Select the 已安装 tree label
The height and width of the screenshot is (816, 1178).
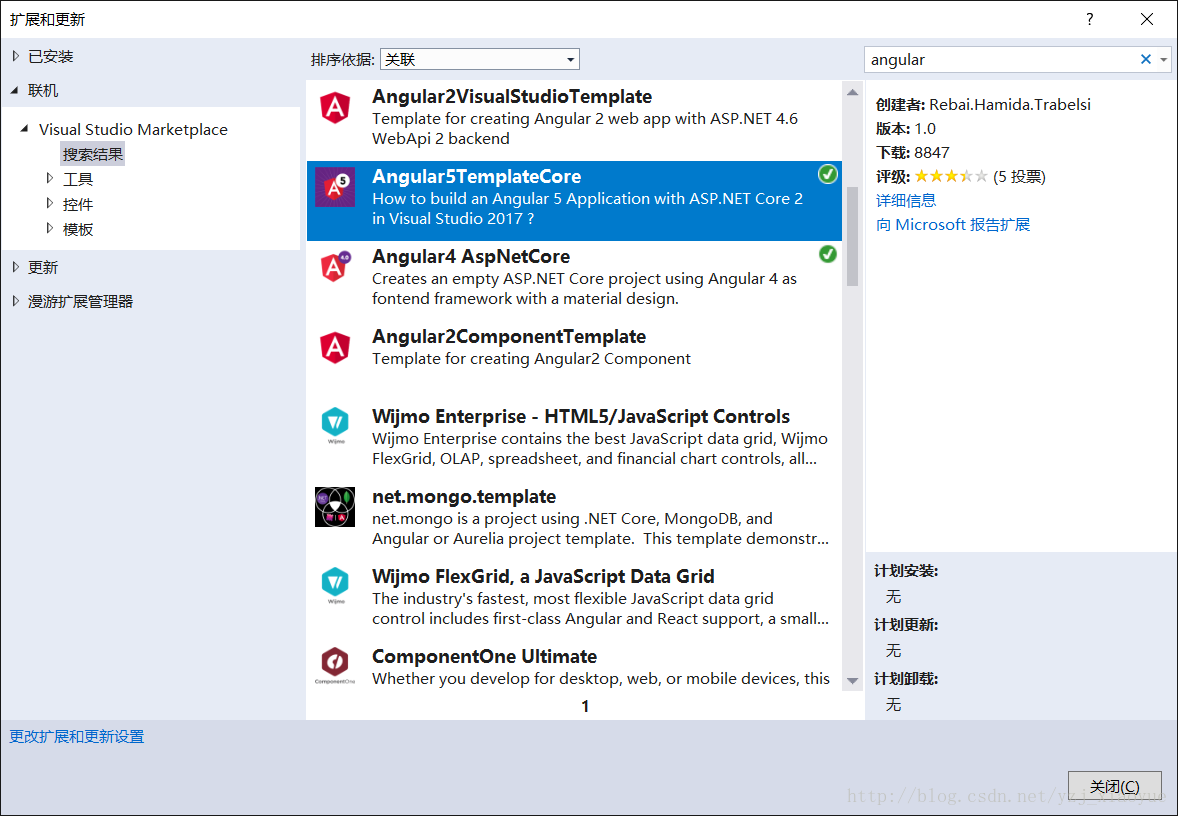click(x=50, y=56)
